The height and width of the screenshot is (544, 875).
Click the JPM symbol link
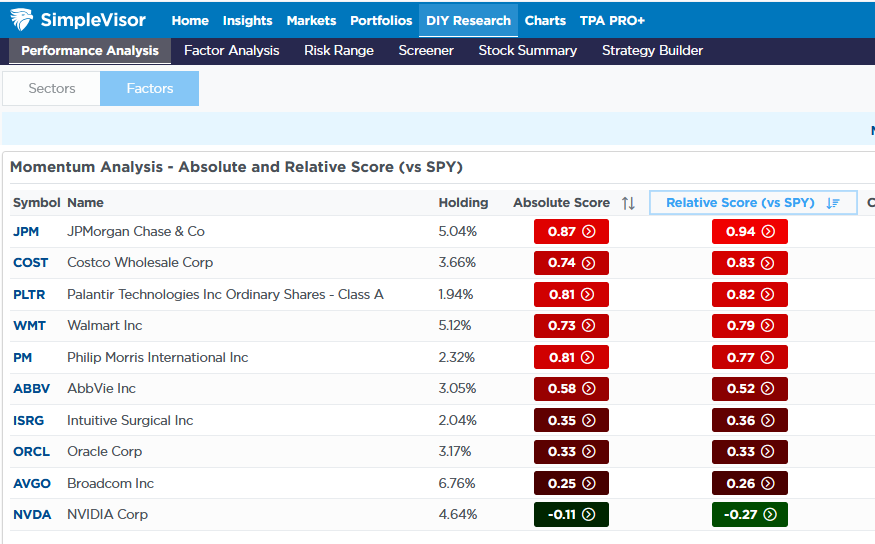point(26,232)
